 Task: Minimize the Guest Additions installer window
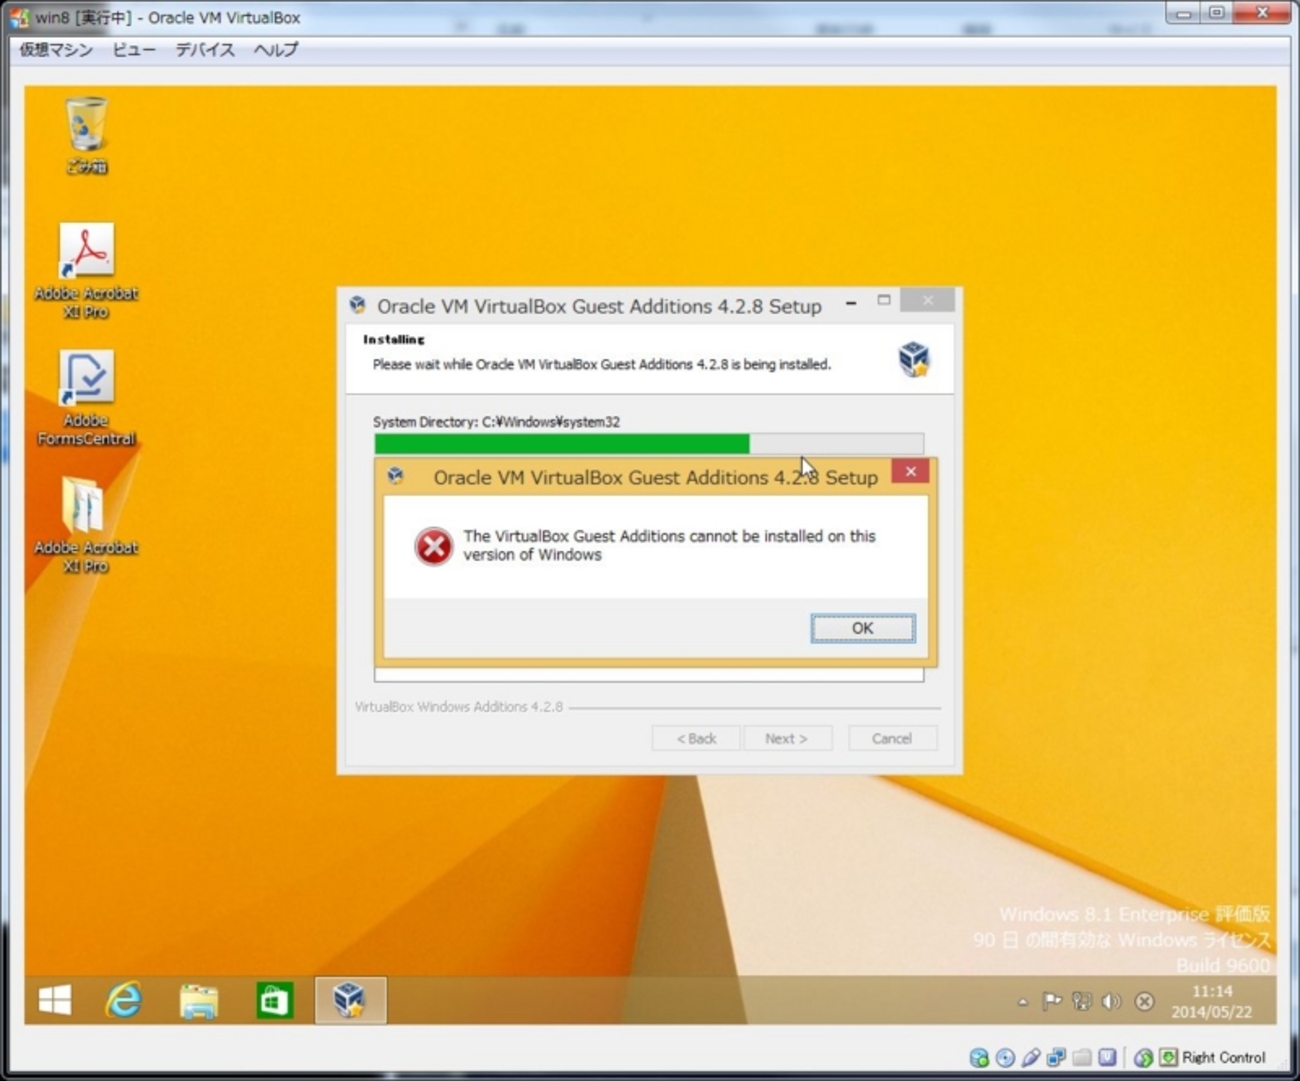pos(851,301)
